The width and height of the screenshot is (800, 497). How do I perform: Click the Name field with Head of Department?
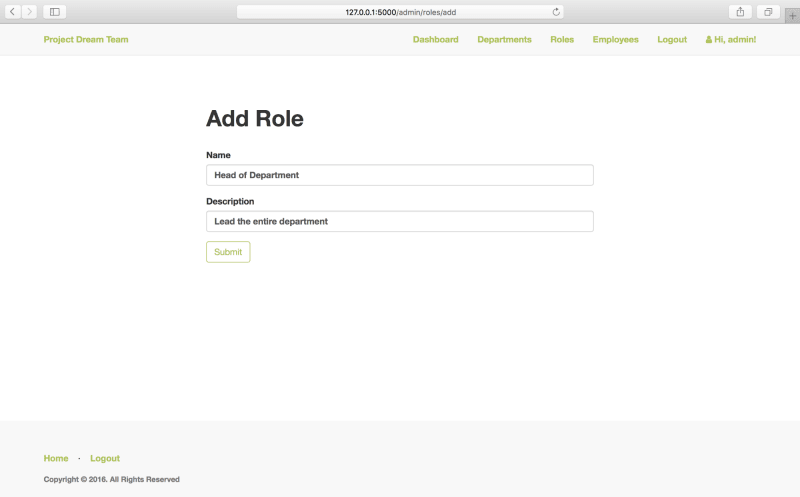(399, 175)
